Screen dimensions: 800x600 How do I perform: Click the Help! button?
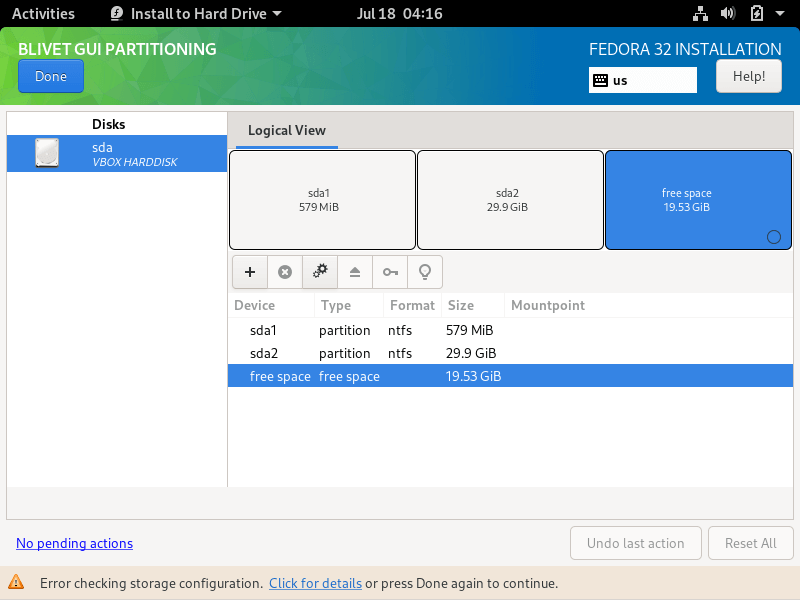point(749,76)
